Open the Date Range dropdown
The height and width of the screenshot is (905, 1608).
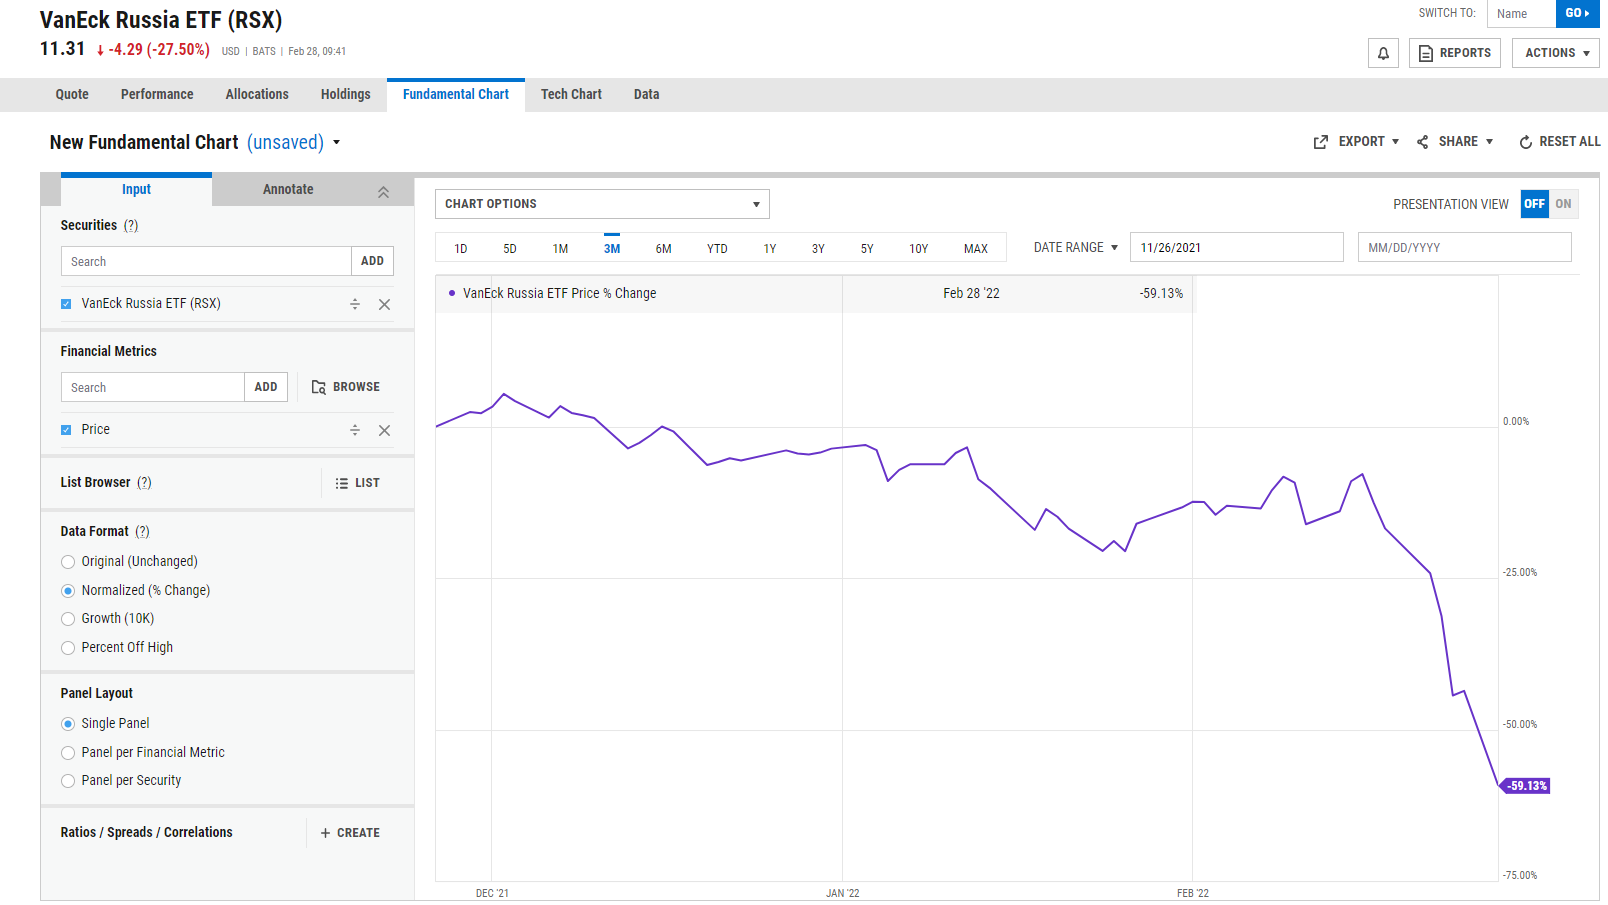pos(1076,248)
